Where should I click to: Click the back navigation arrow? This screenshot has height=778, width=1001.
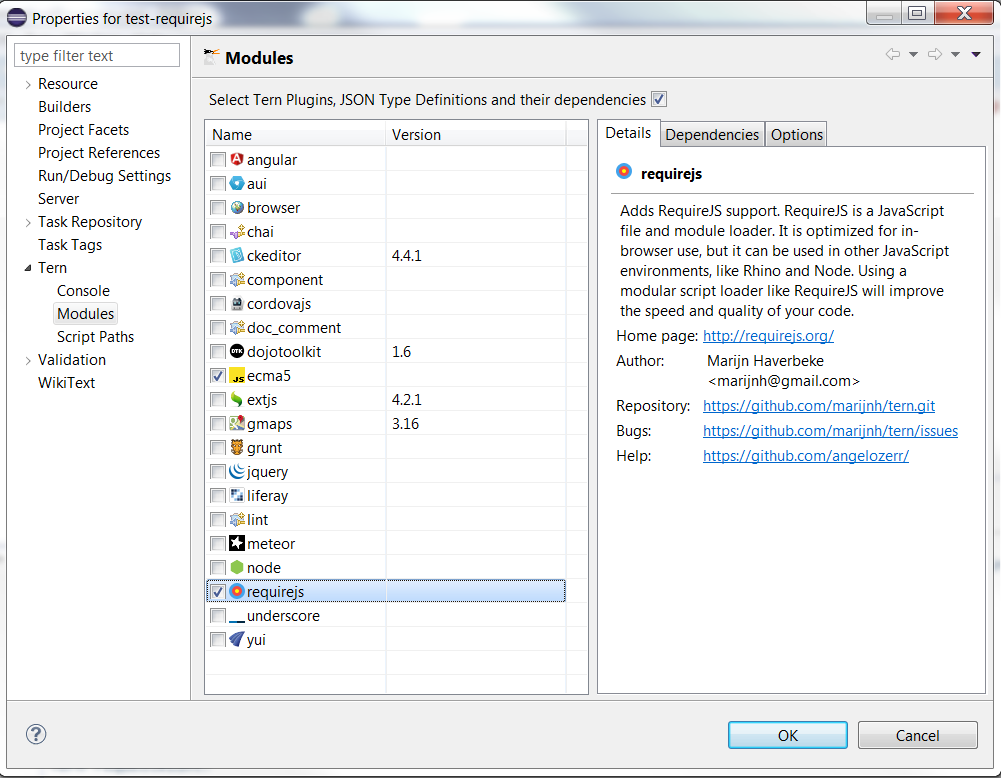893,54
